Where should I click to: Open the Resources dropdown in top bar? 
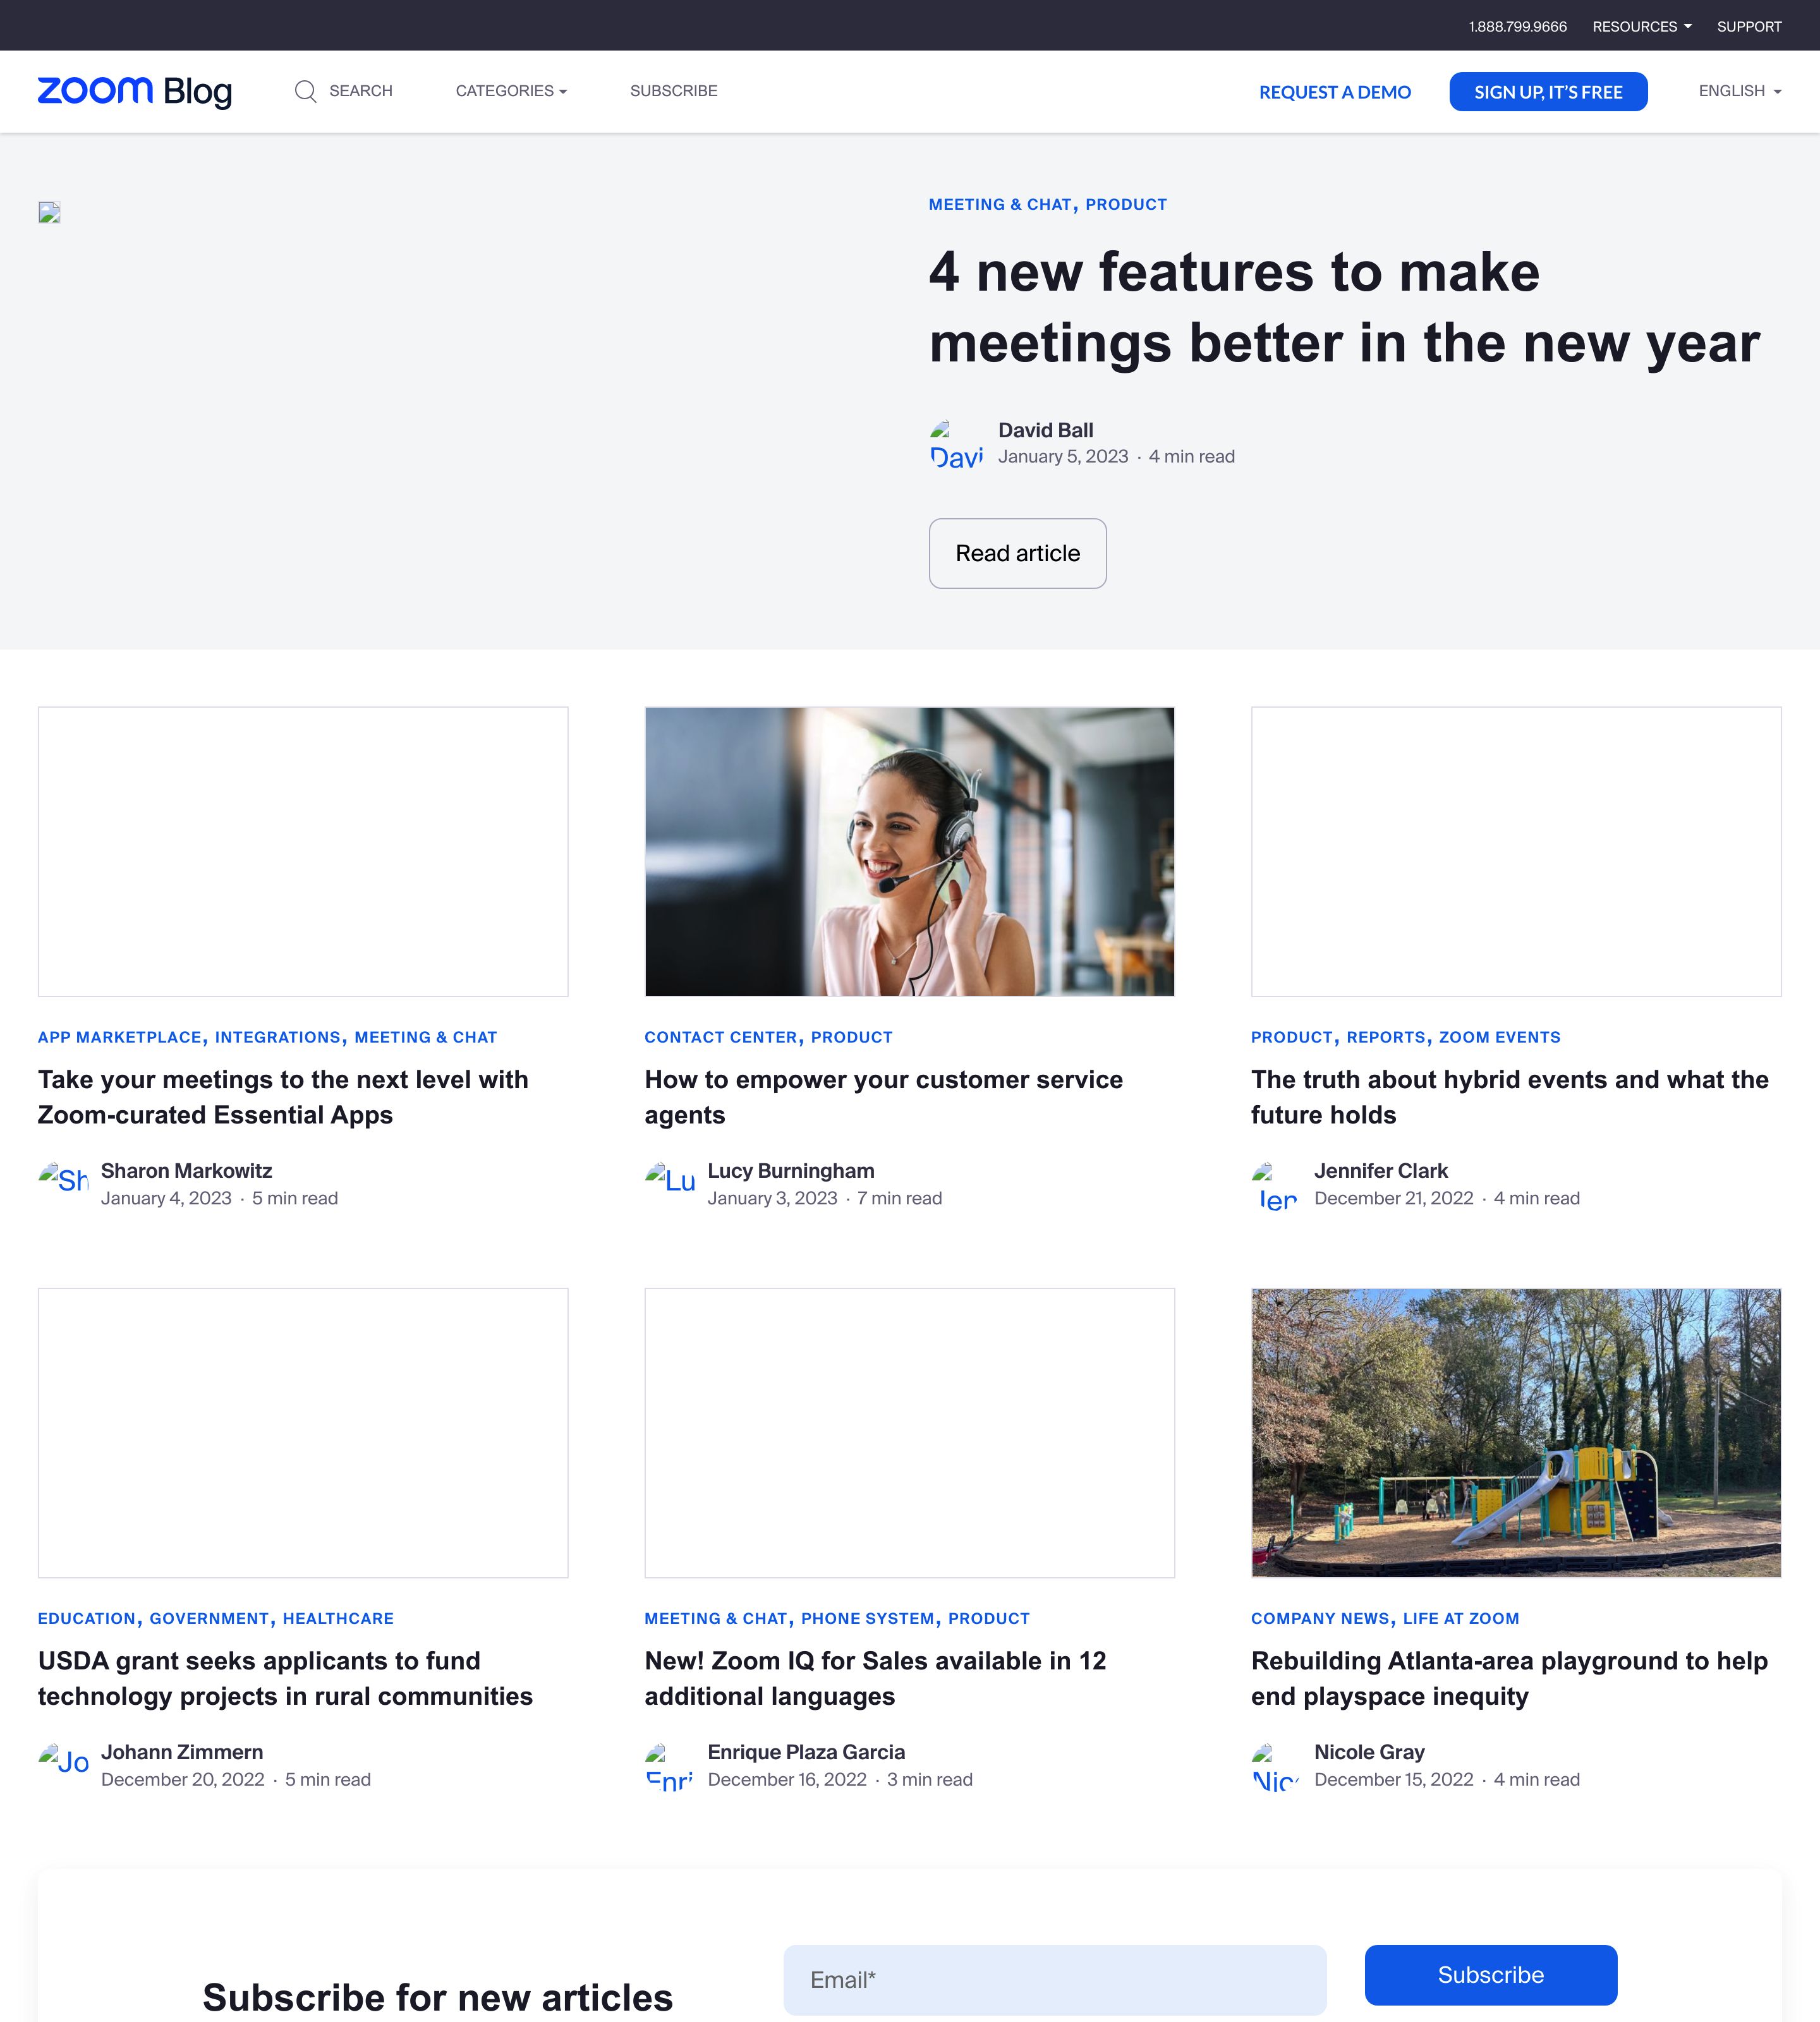[1641, 26]
